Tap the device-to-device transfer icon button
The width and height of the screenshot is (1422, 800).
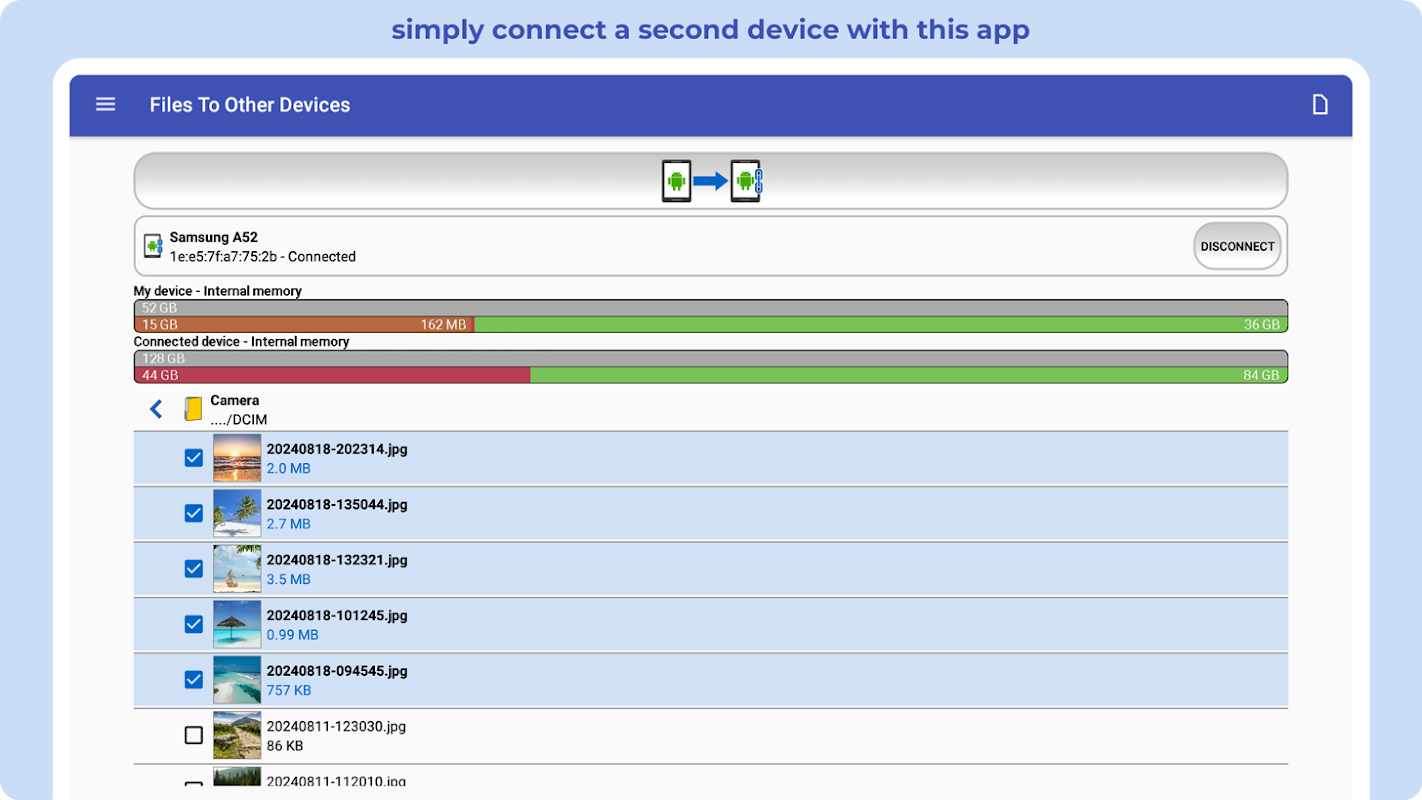pos(711,181)
